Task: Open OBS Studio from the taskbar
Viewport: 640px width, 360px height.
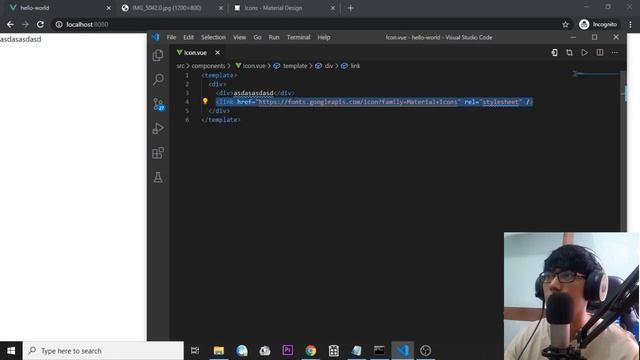Action: (x=425, y=351)
